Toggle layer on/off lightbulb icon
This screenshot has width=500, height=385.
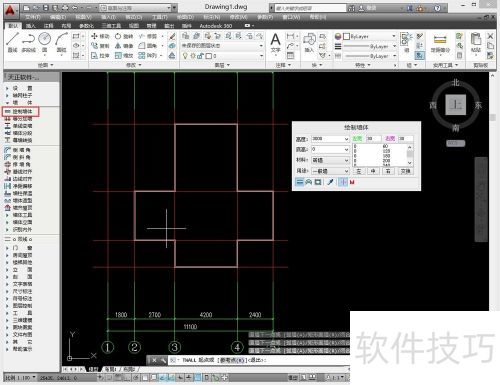[185, 56]
